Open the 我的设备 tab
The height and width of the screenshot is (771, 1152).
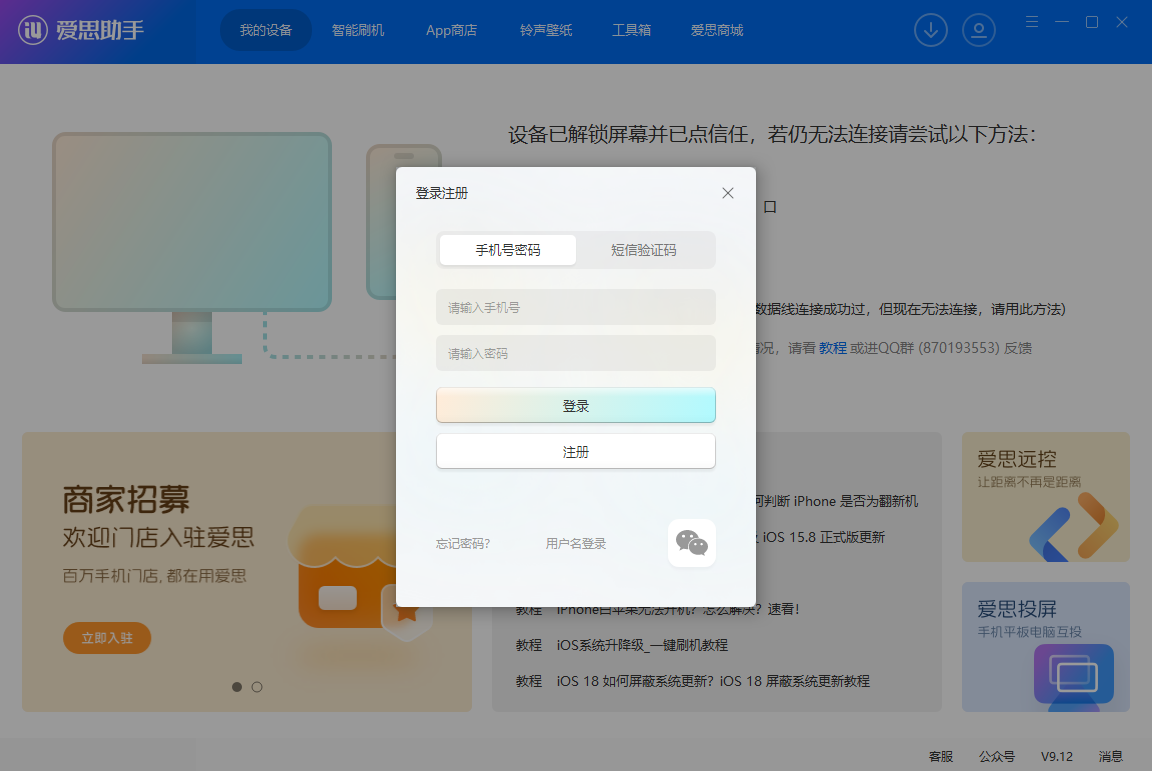tap(266, 30)
